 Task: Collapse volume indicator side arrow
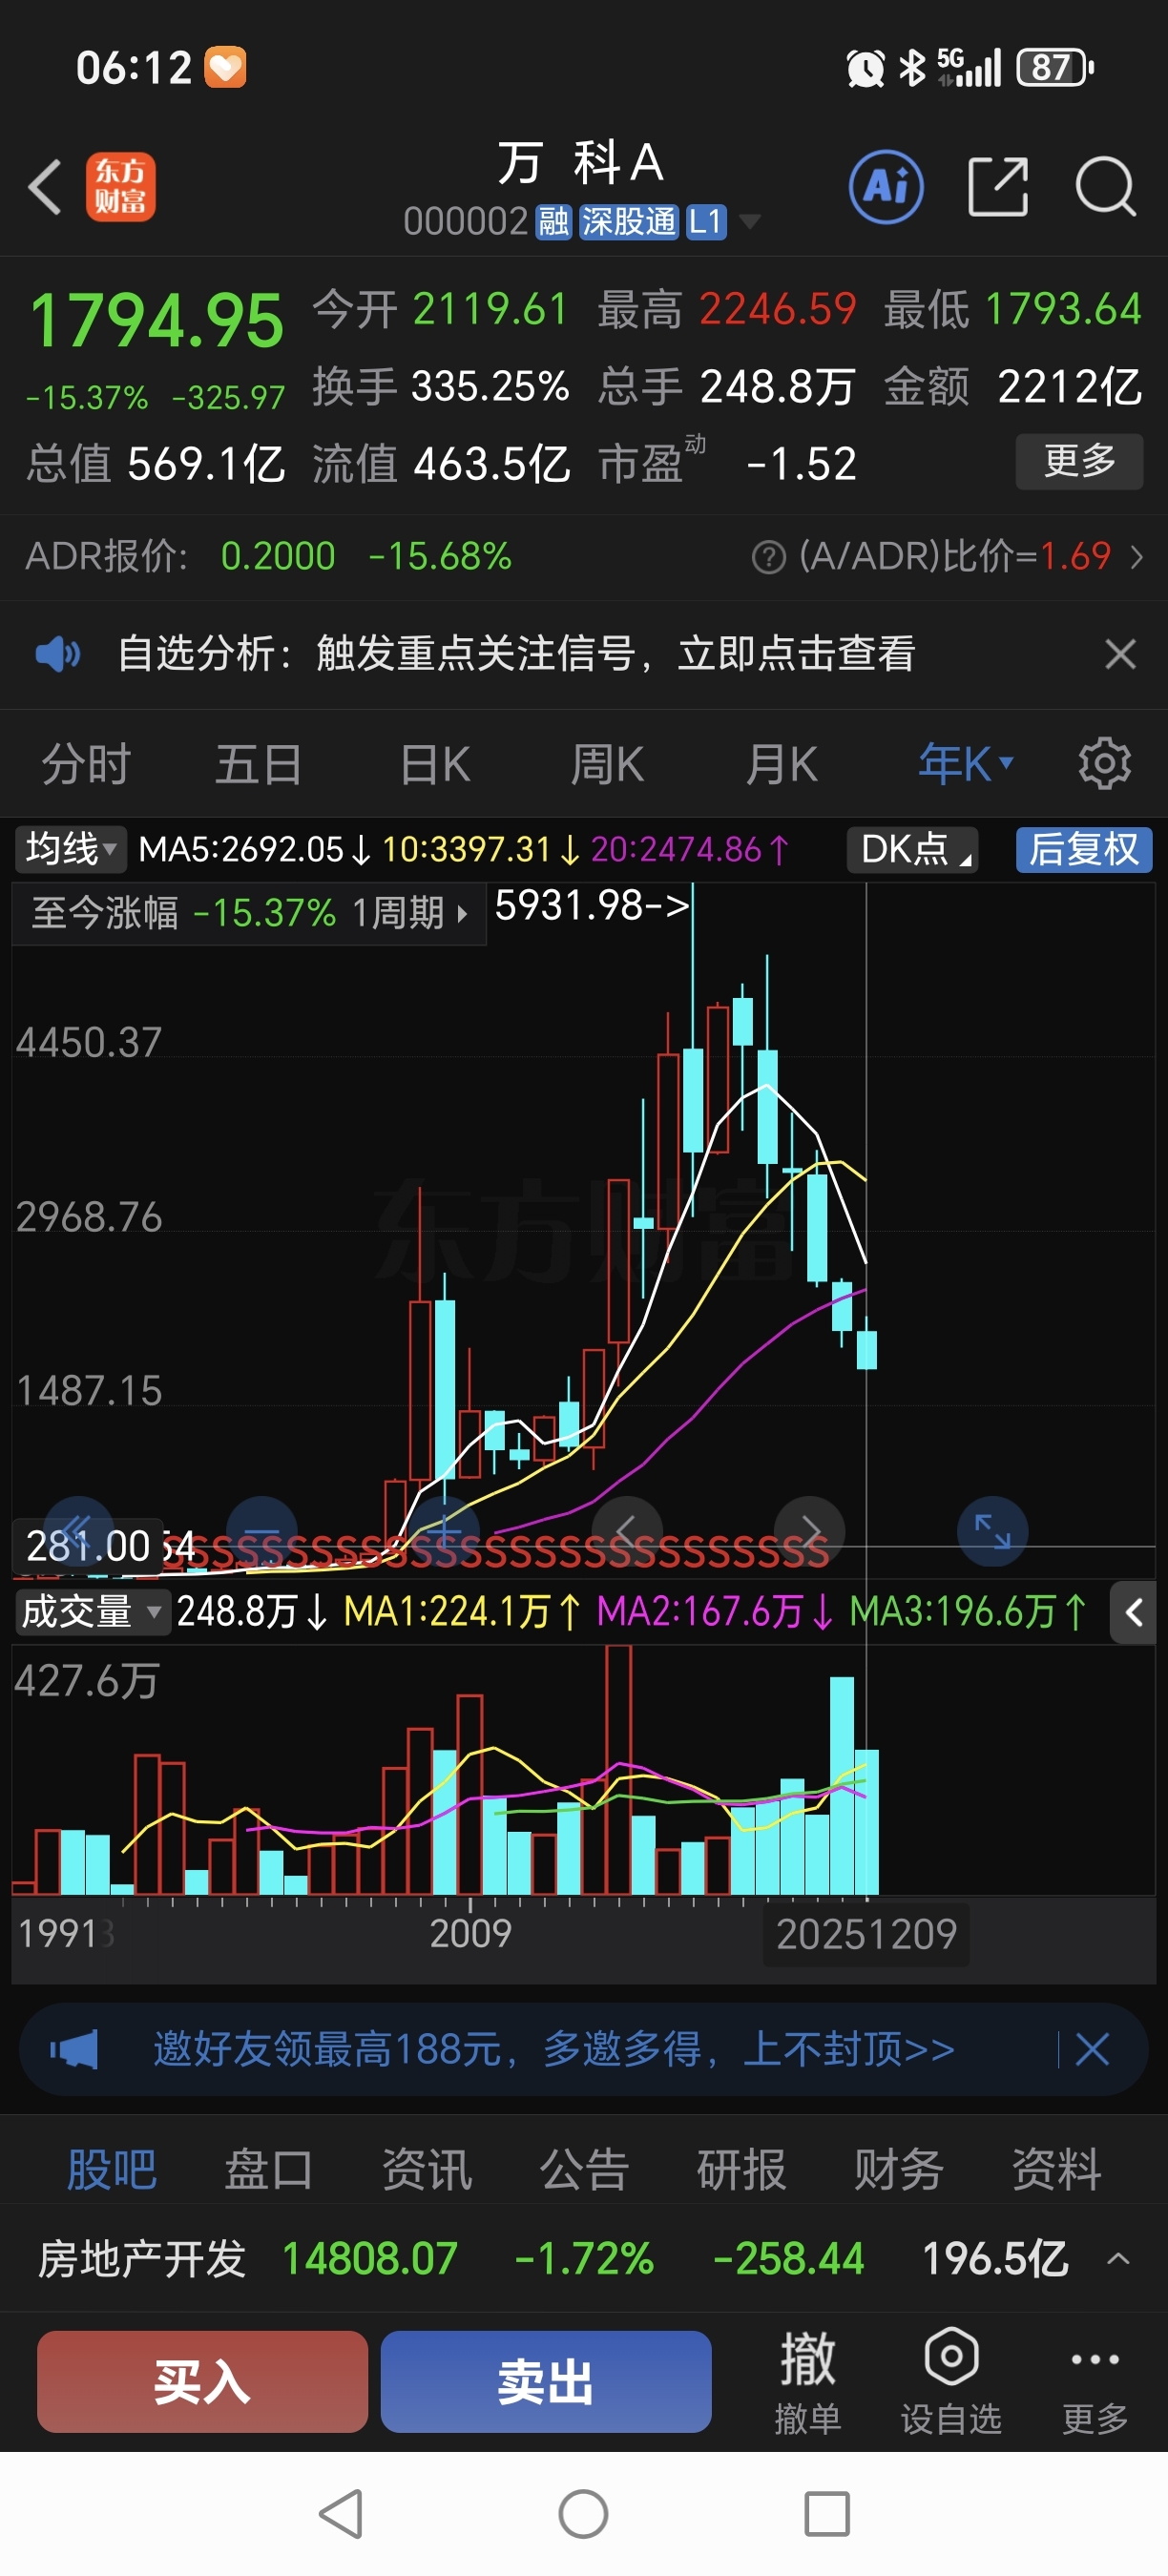pos(1133,1612)
